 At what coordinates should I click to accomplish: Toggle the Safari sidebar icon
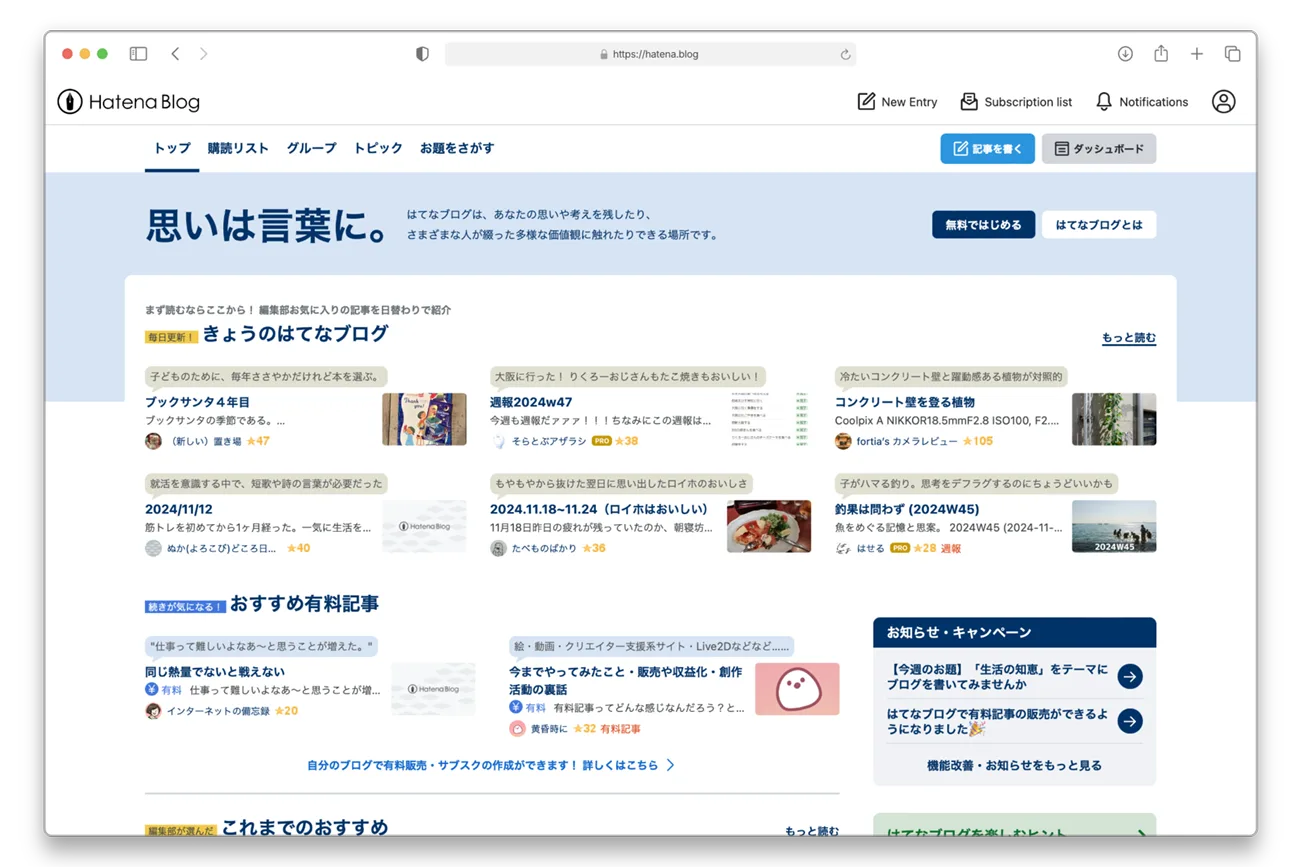[x=139, y=53]
